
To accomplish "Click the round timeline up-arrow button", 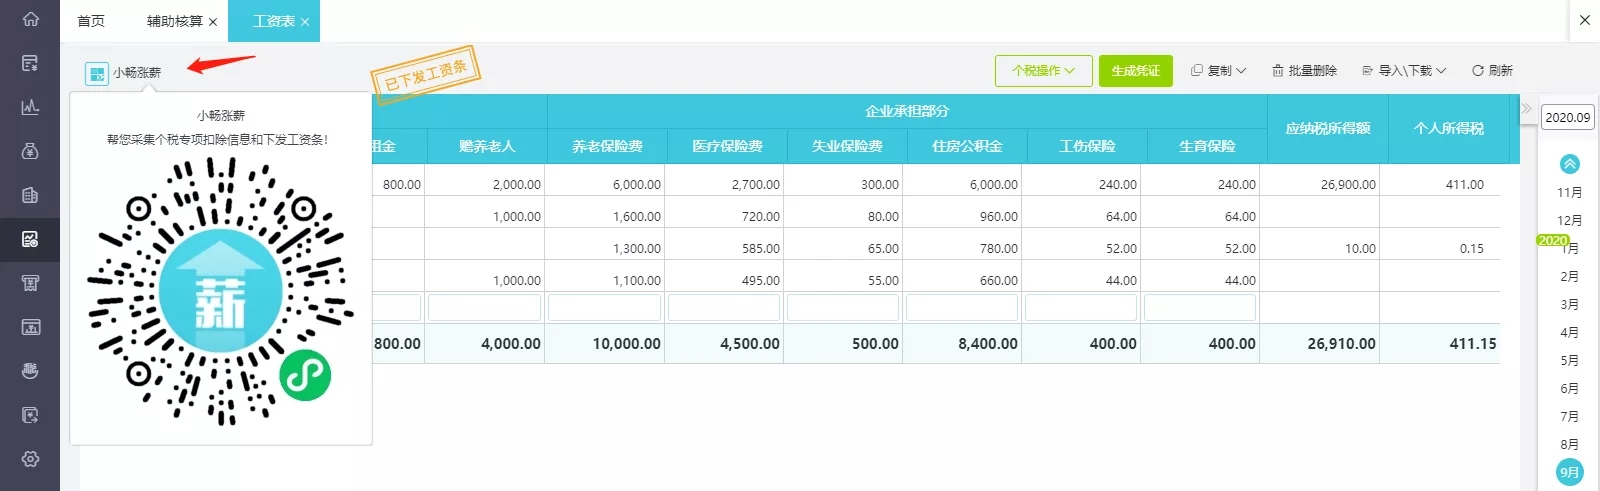I will pos(1569,164).
